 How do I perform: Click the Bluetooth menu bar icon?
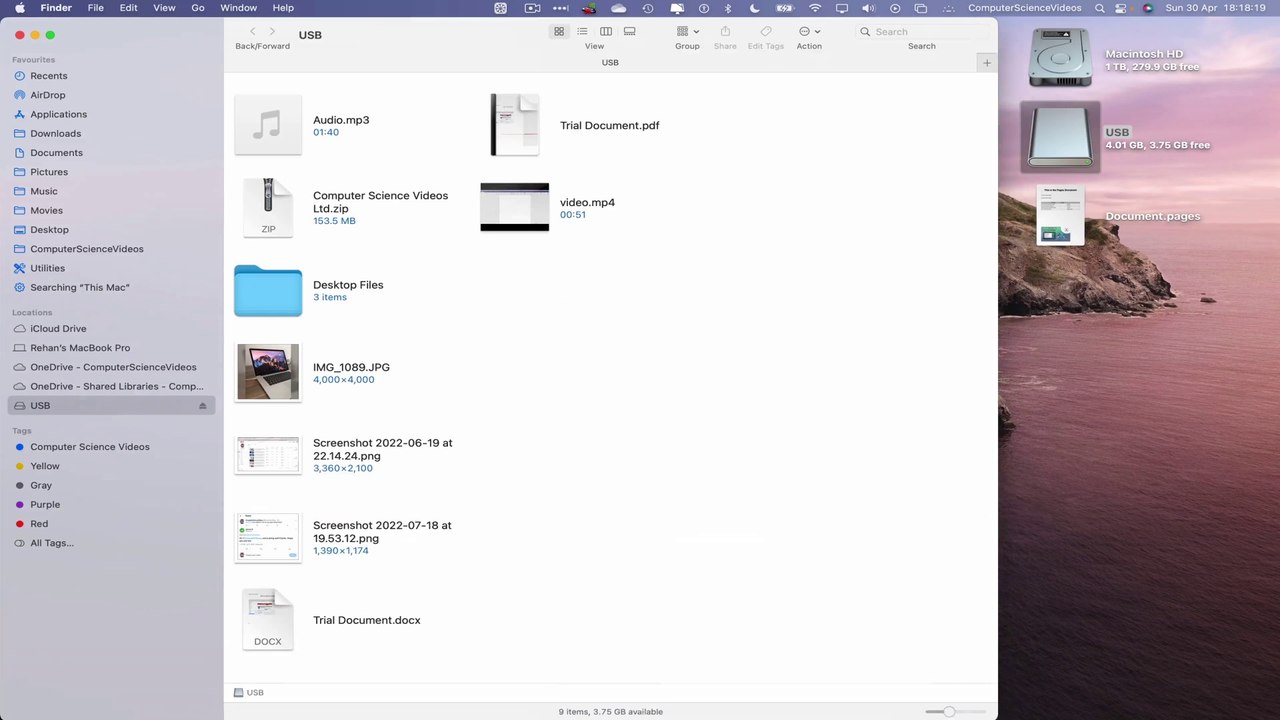point(729,8)
